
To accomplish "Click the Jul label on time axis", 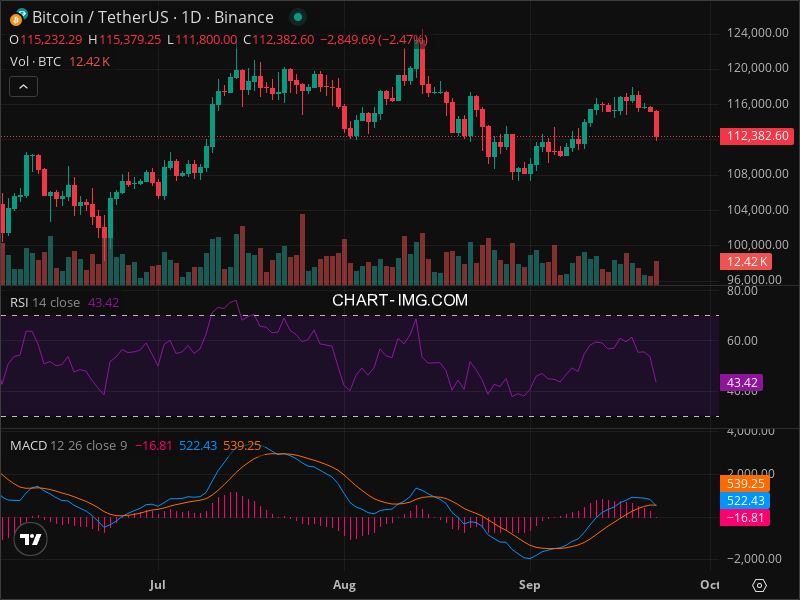I will pos(156,583).
